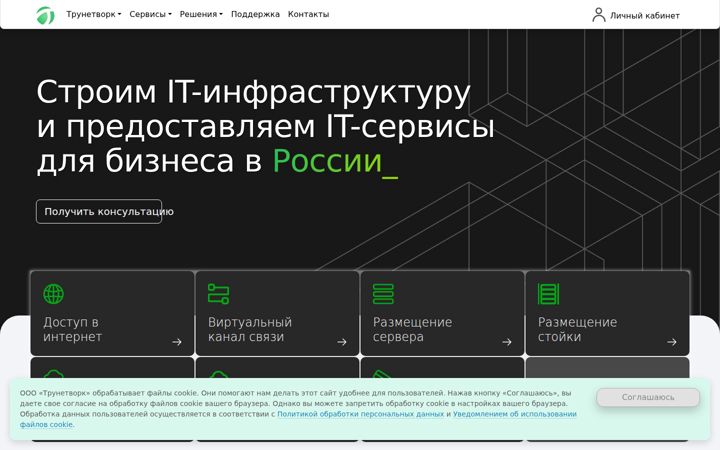Click the user profile icon
The width and height of the screenshot is (720, 450).
[x=598, y=15]
